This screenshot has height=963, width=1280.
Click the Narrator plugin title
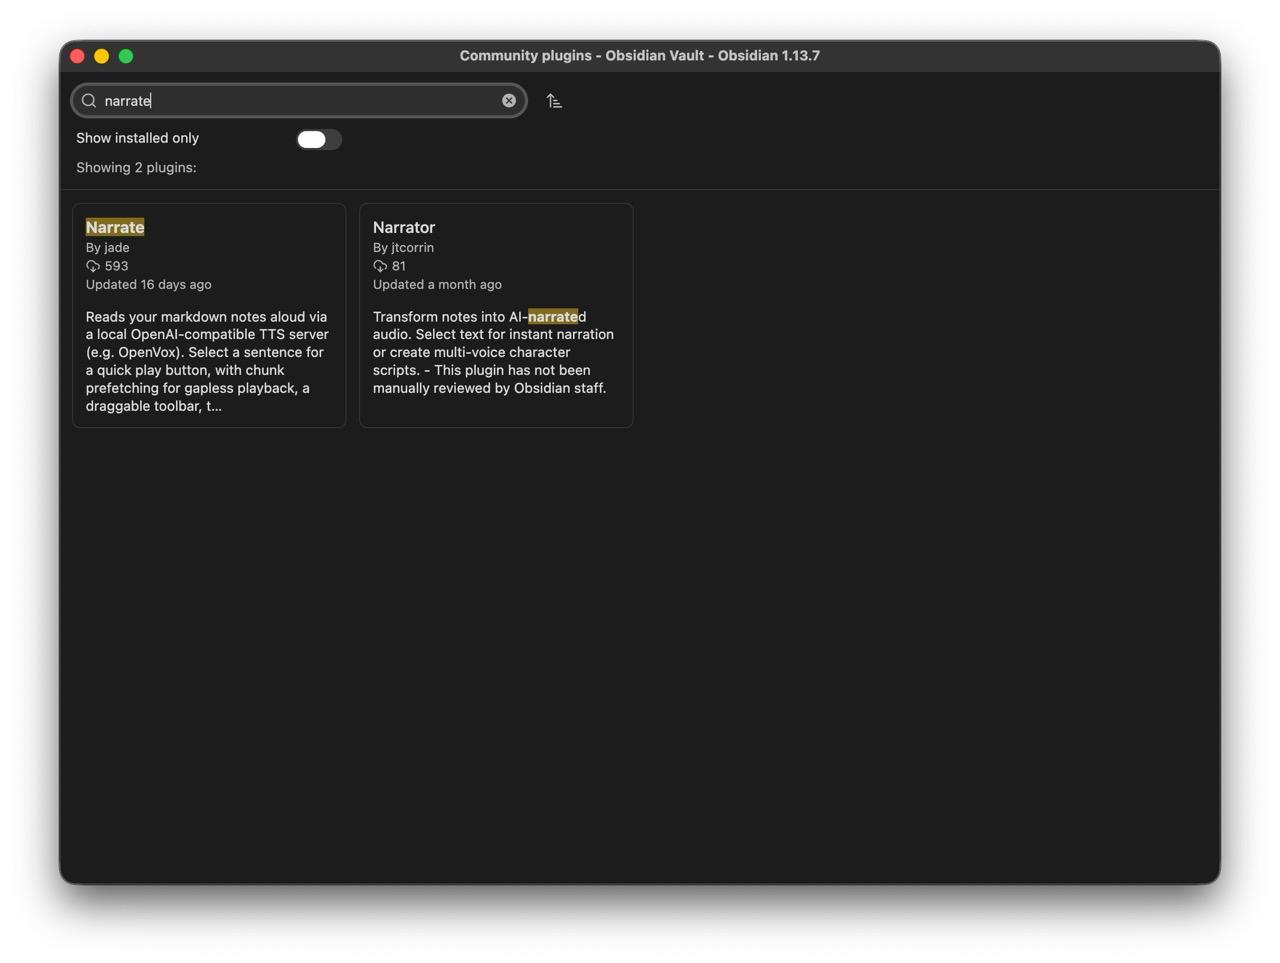pyautogui.click(x=404, y=227)
